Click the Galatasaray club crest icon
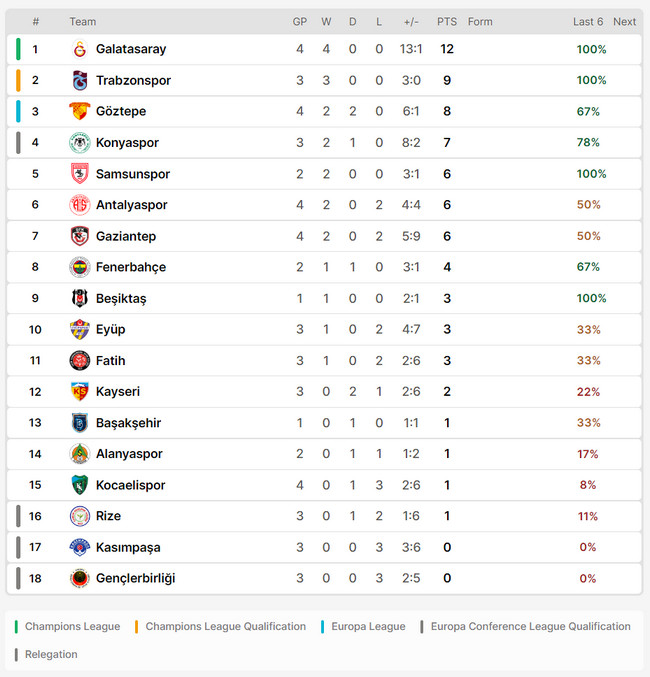This screenshot has width=650, height=677. point(80,49)
